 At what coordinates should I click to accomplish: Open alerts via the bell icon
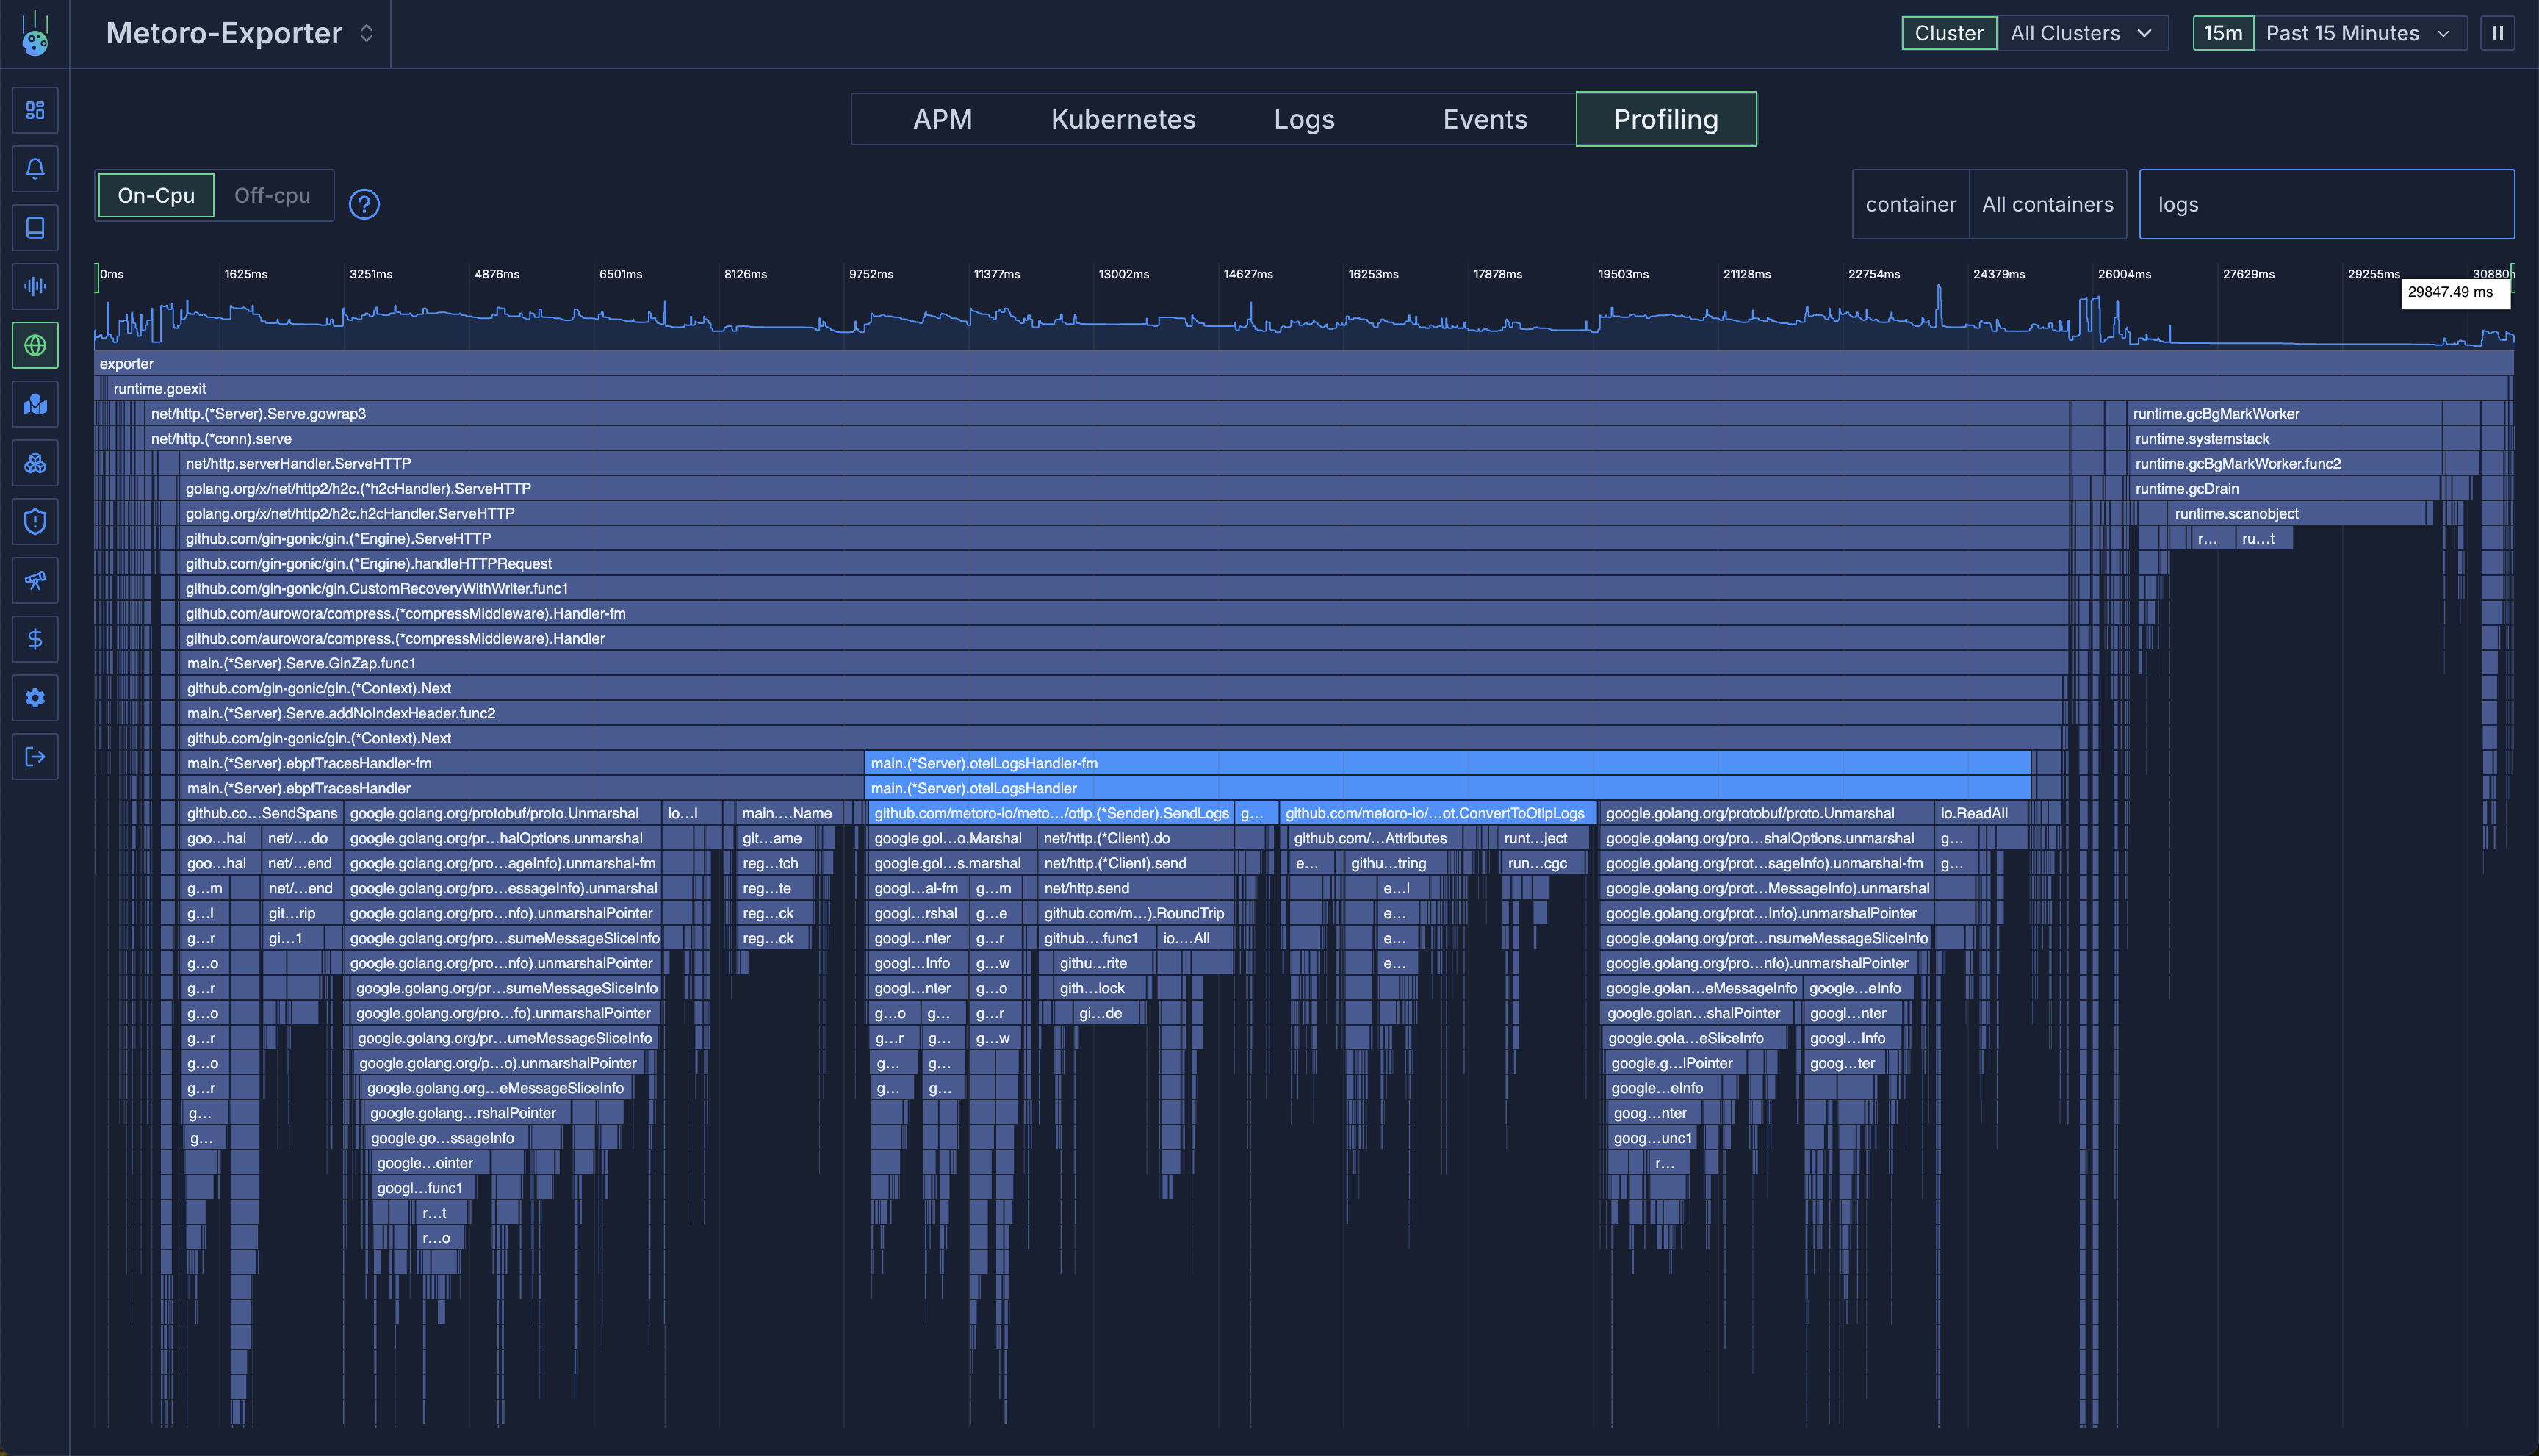click(35, 169)
